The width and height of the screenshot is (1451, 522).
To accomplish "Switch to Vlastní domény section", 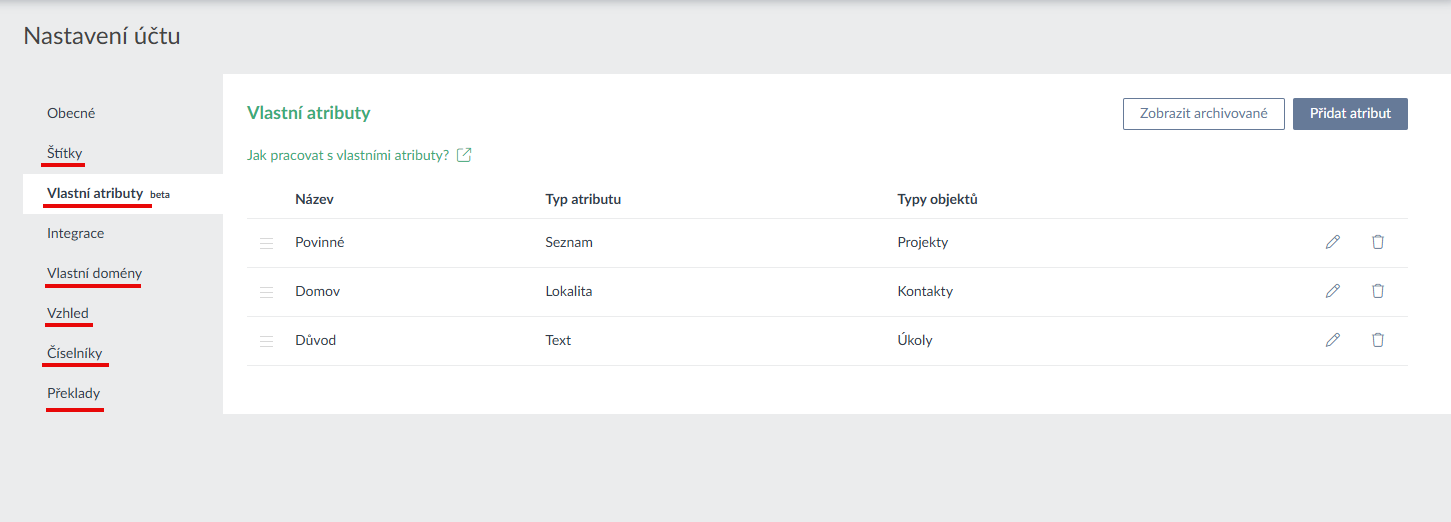I will 94,273.
